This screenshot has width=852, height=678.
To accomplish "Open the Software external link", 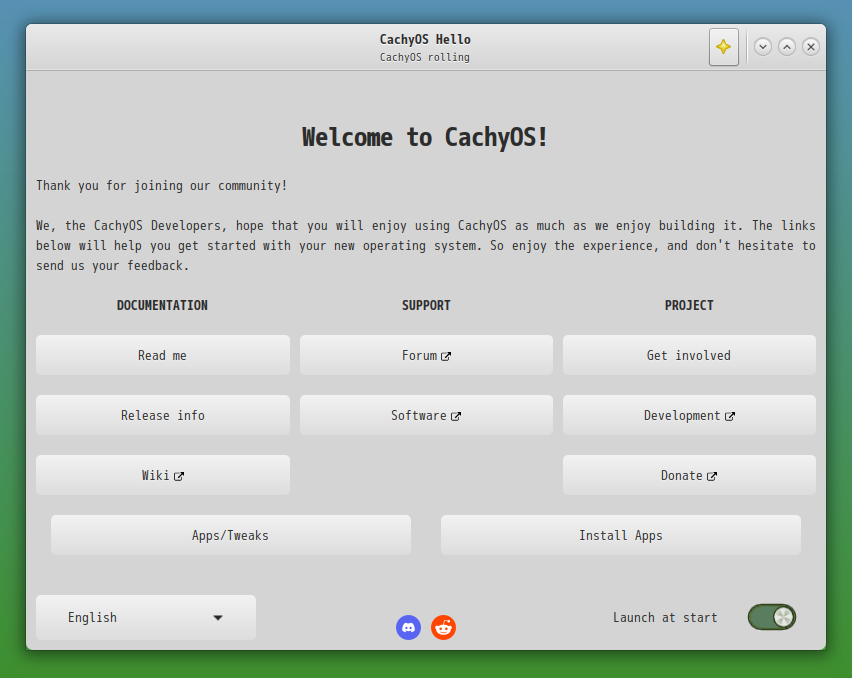I will (x=426, y=415).
